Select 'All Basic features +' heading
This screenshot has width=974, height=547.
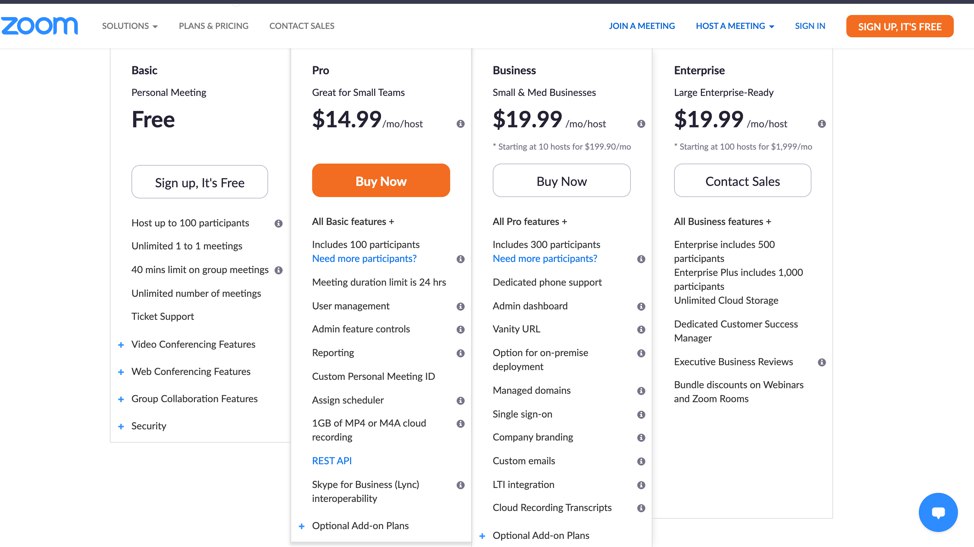[353, 222]
